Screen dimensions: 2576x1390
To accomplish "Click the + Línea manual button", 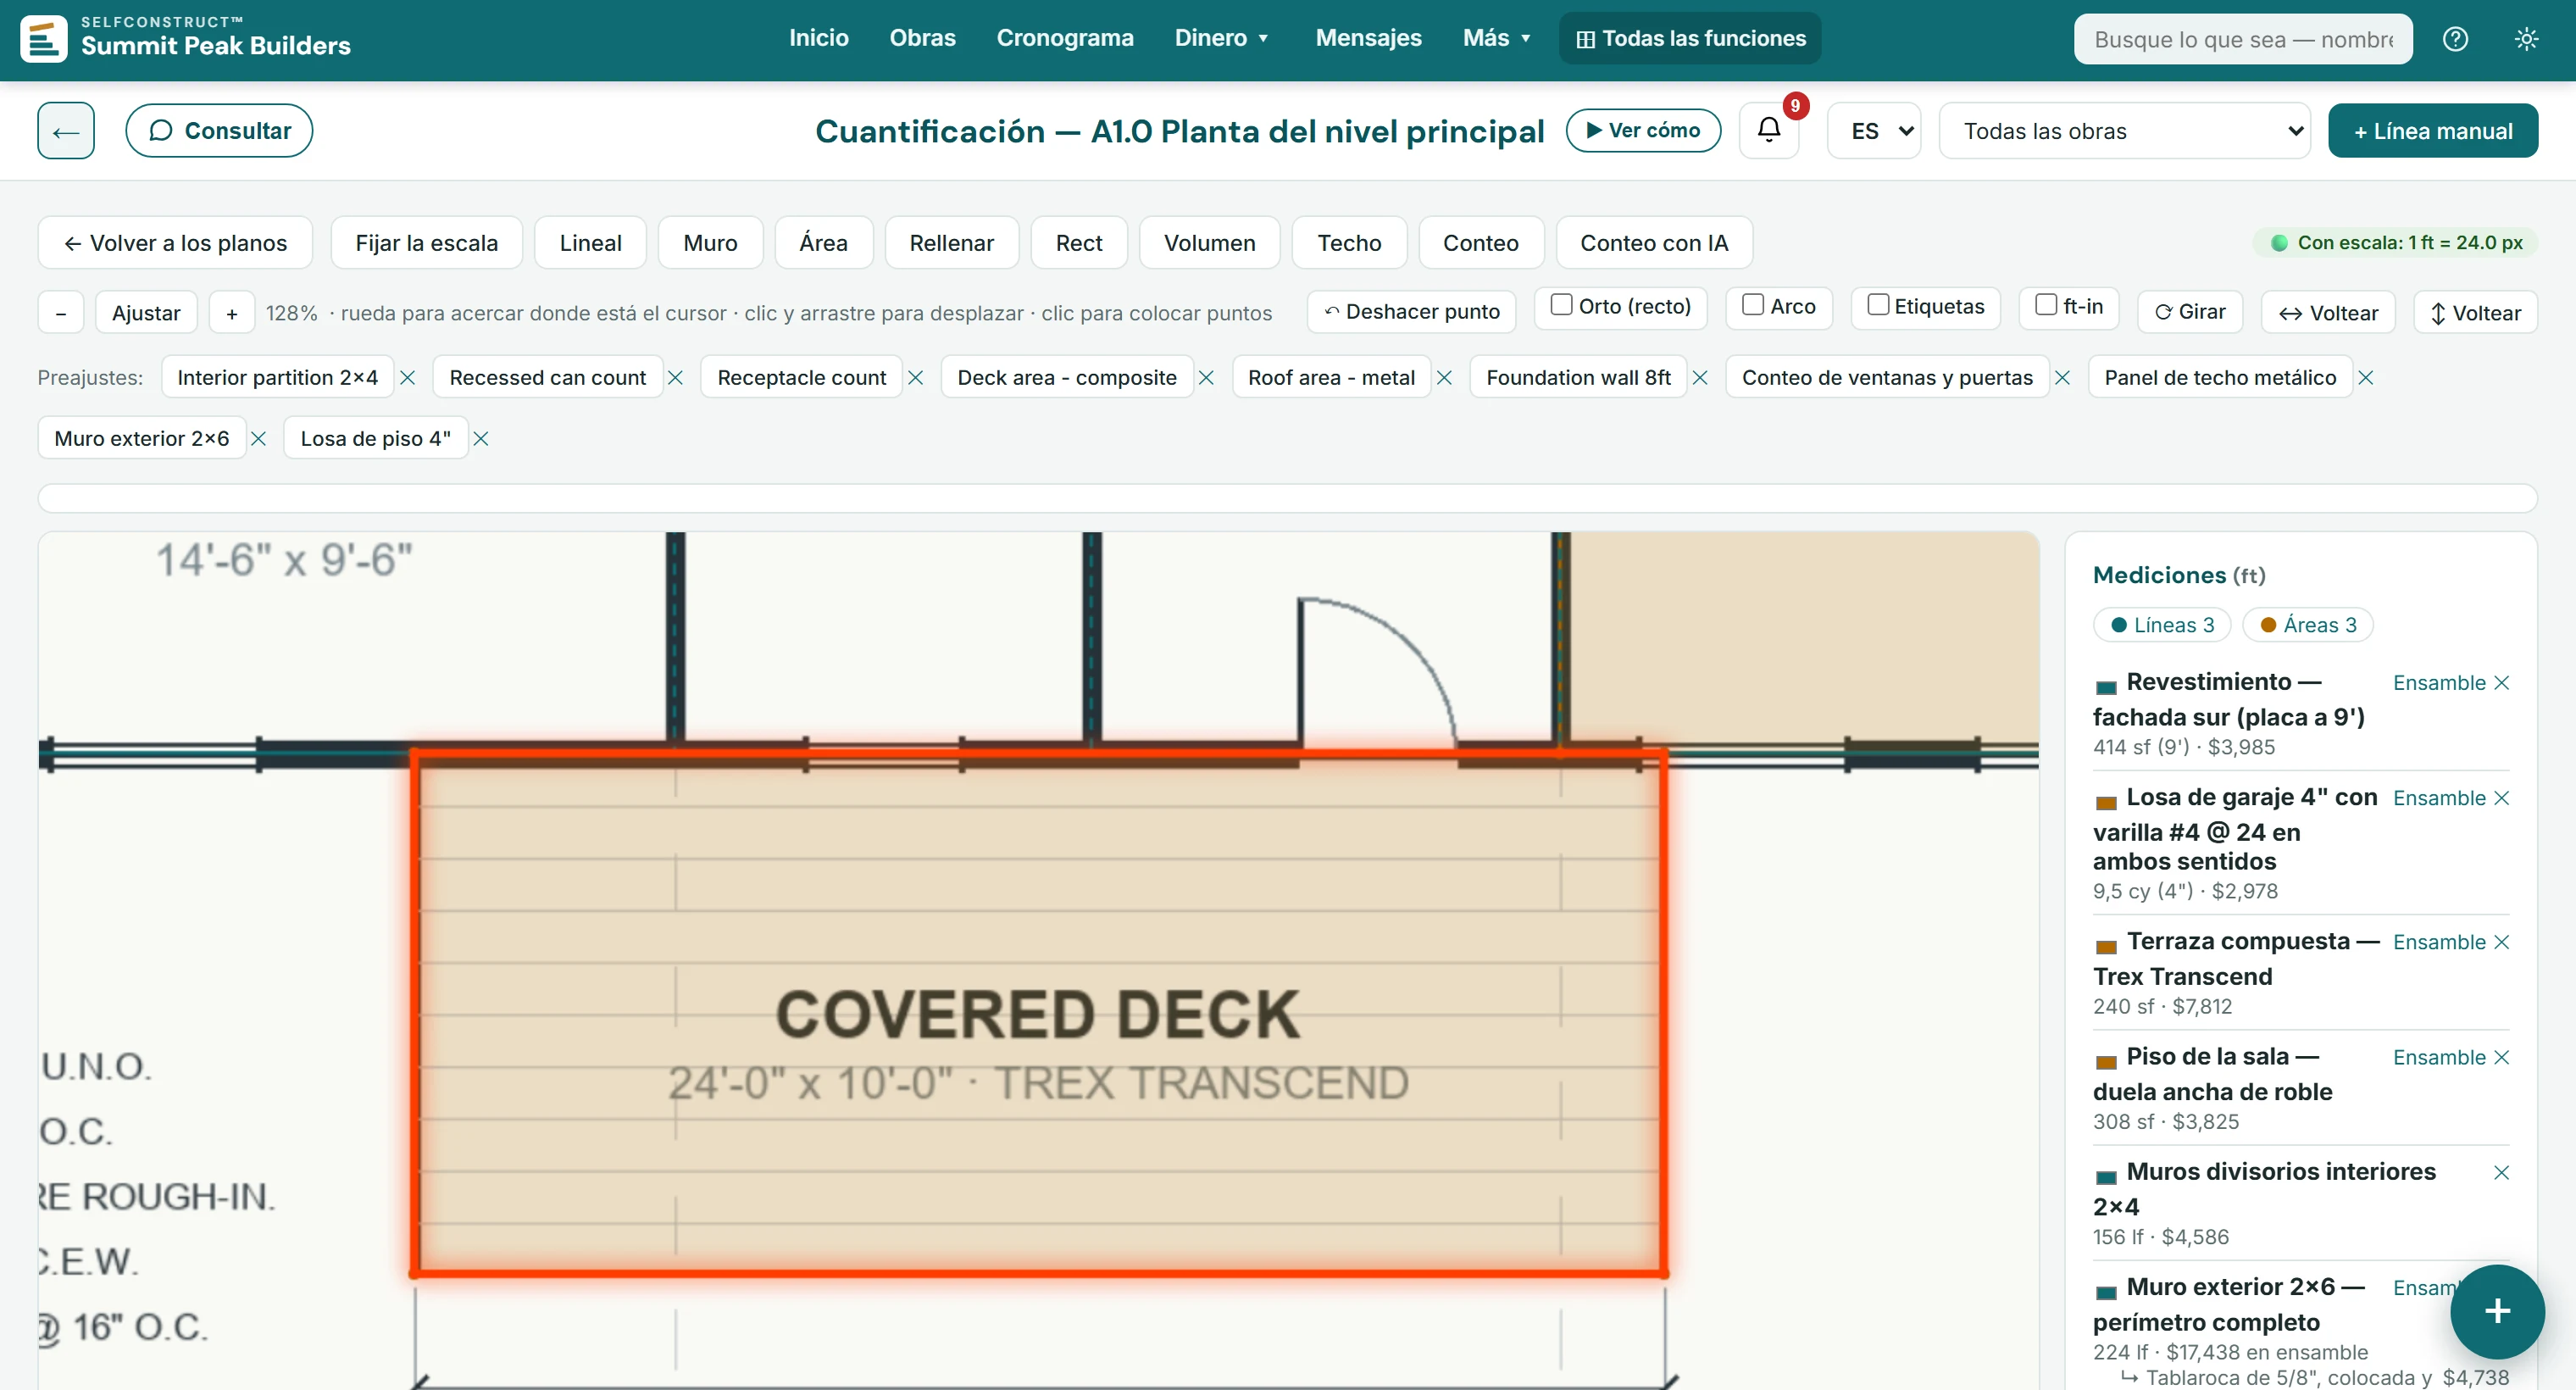I will [2432, 131].
